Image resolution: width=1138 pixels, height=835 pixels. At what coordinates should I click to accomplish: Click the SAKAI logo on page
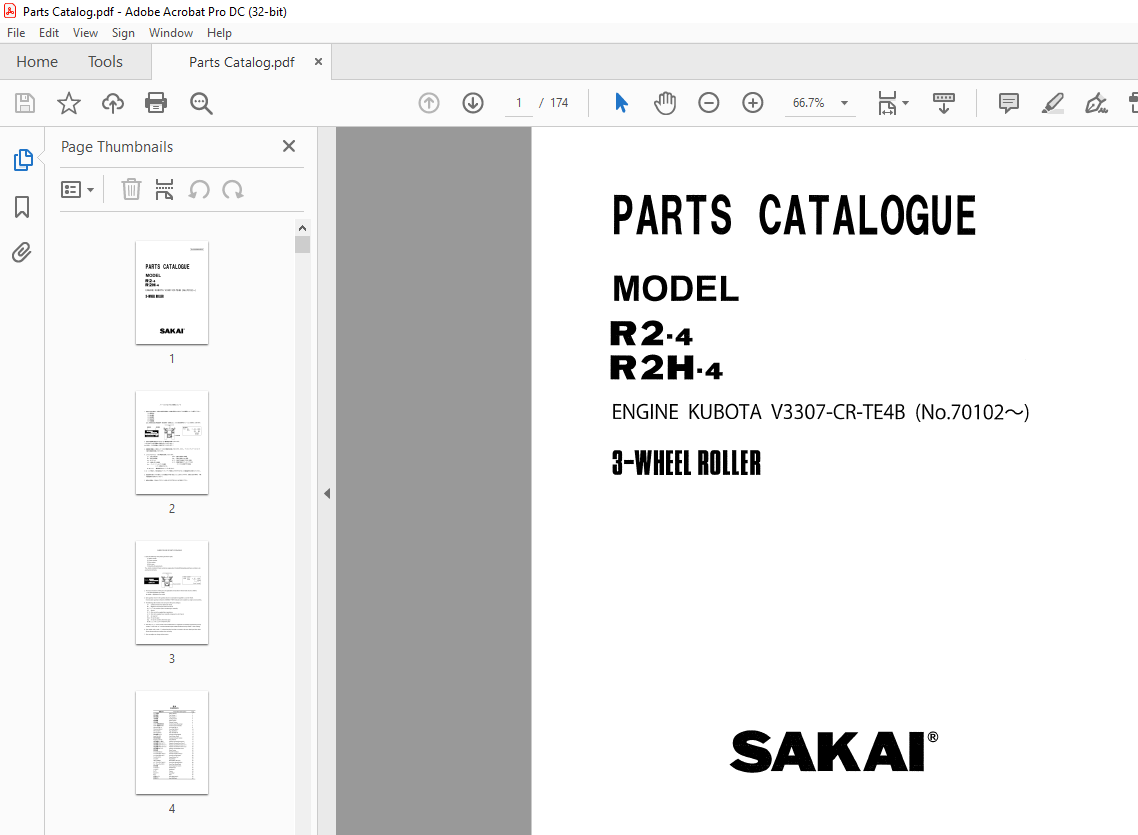(x=833, y=752)
